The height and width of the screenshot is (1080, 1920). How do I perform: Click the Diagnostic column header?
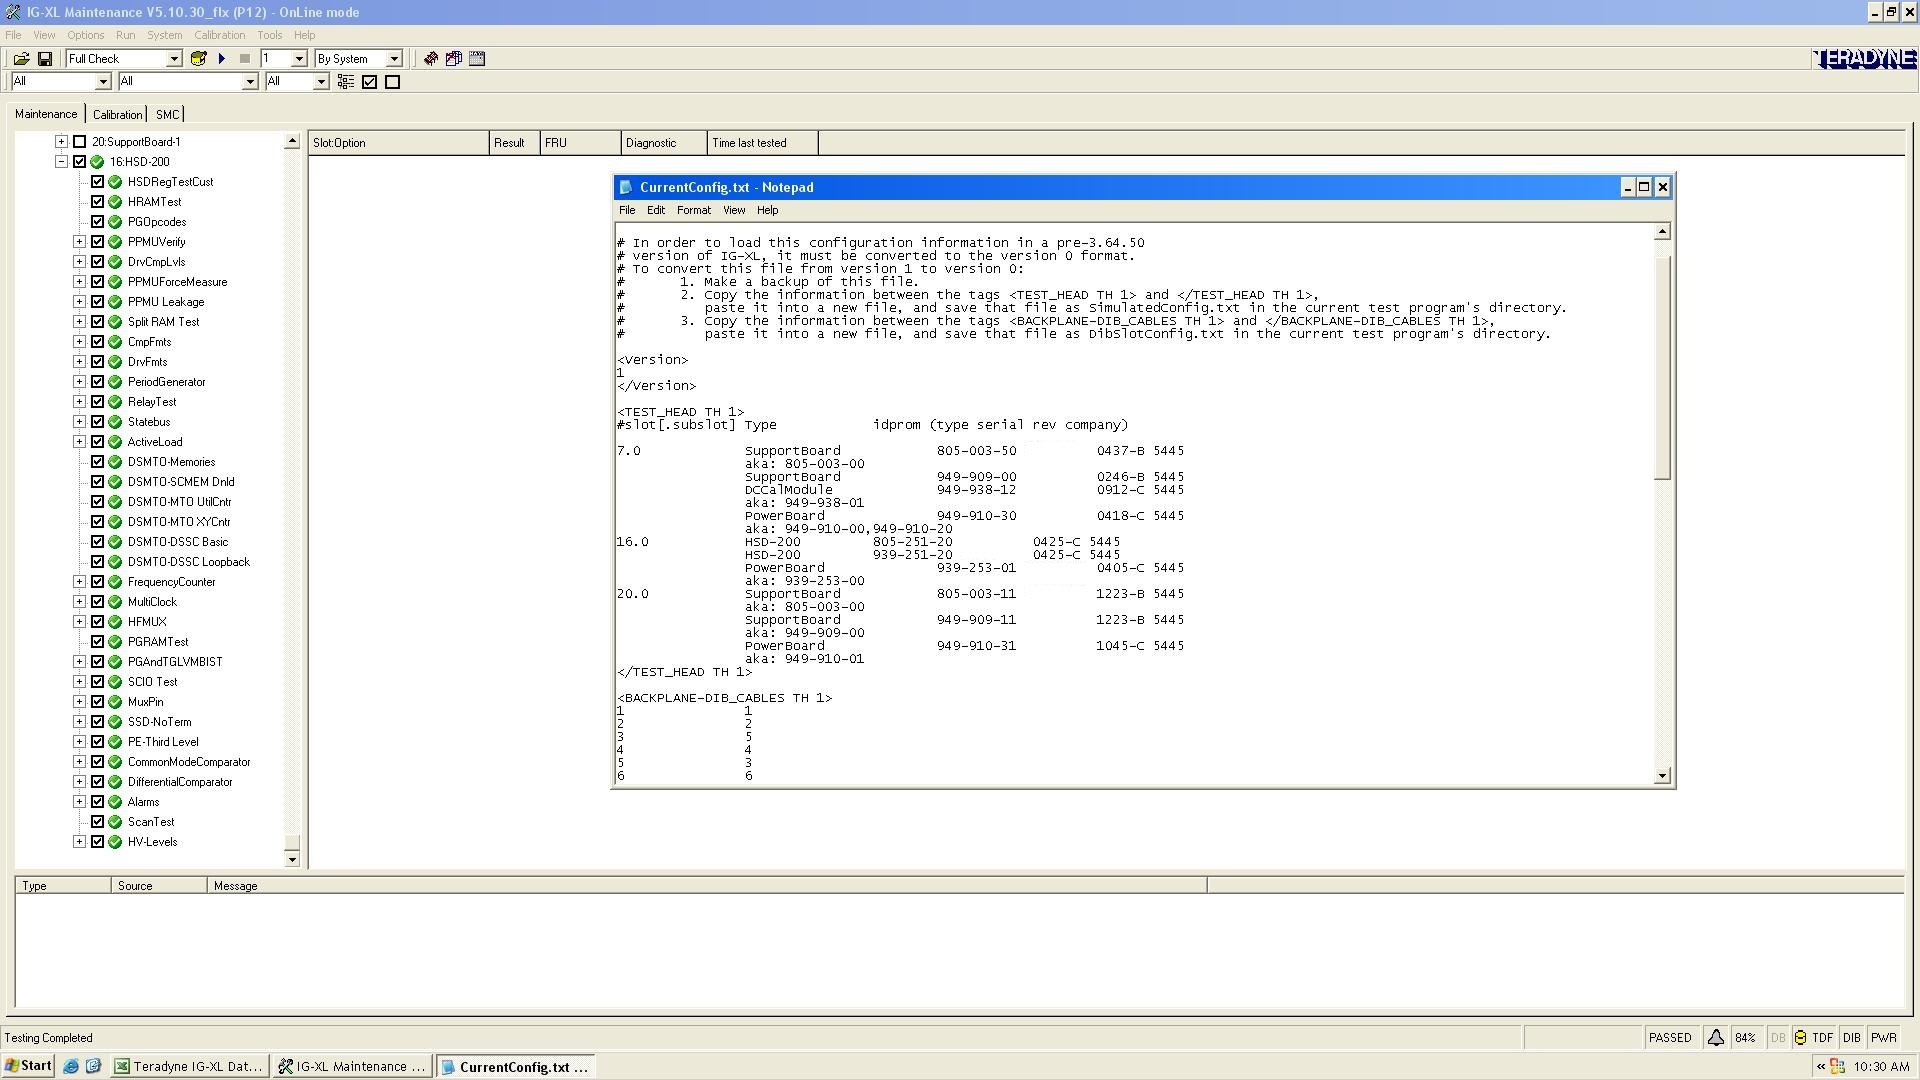[663, 143]
